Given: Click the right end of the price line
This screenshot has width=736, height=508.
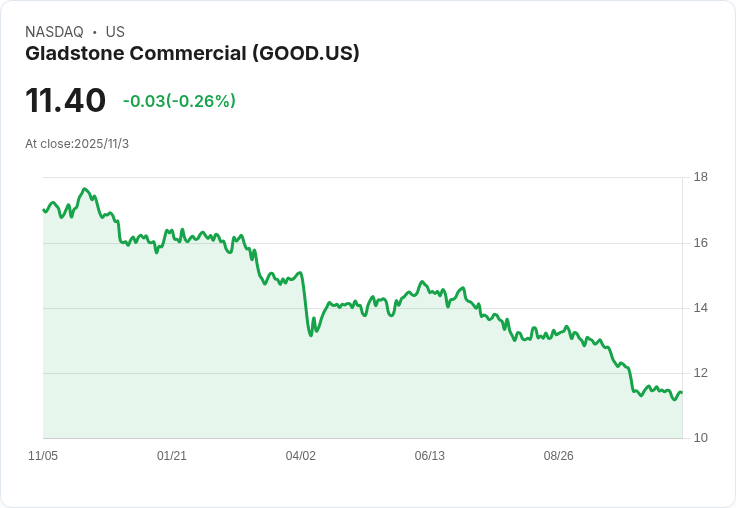Looking at the screenshot, I should [681, 393].
